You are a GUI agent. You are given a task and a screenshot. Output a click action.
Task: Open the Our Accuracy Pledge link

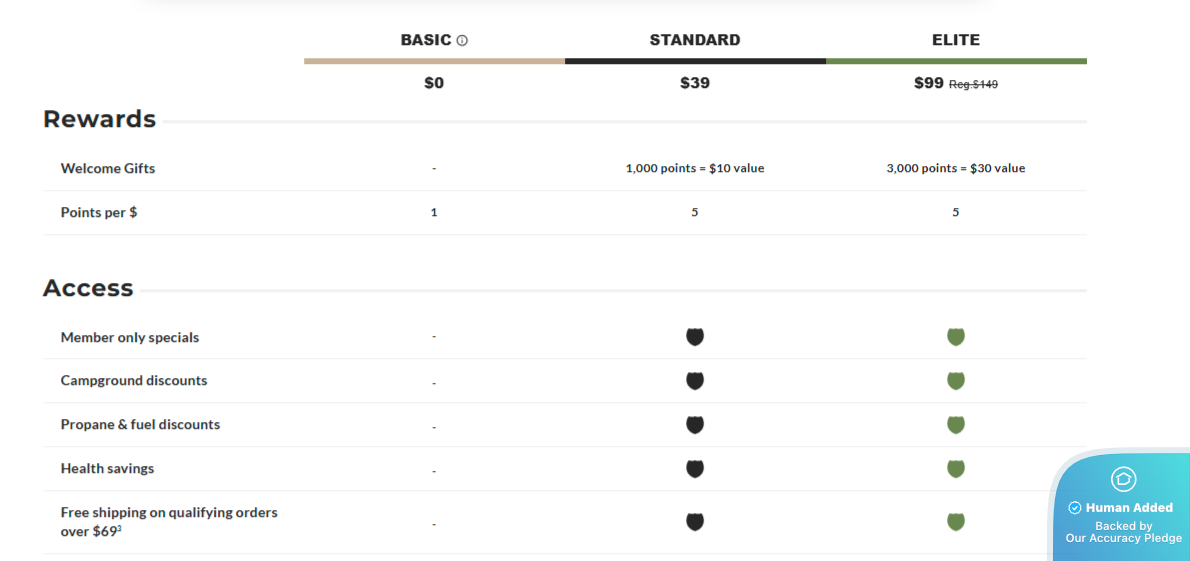click(x=1124, y=538)
